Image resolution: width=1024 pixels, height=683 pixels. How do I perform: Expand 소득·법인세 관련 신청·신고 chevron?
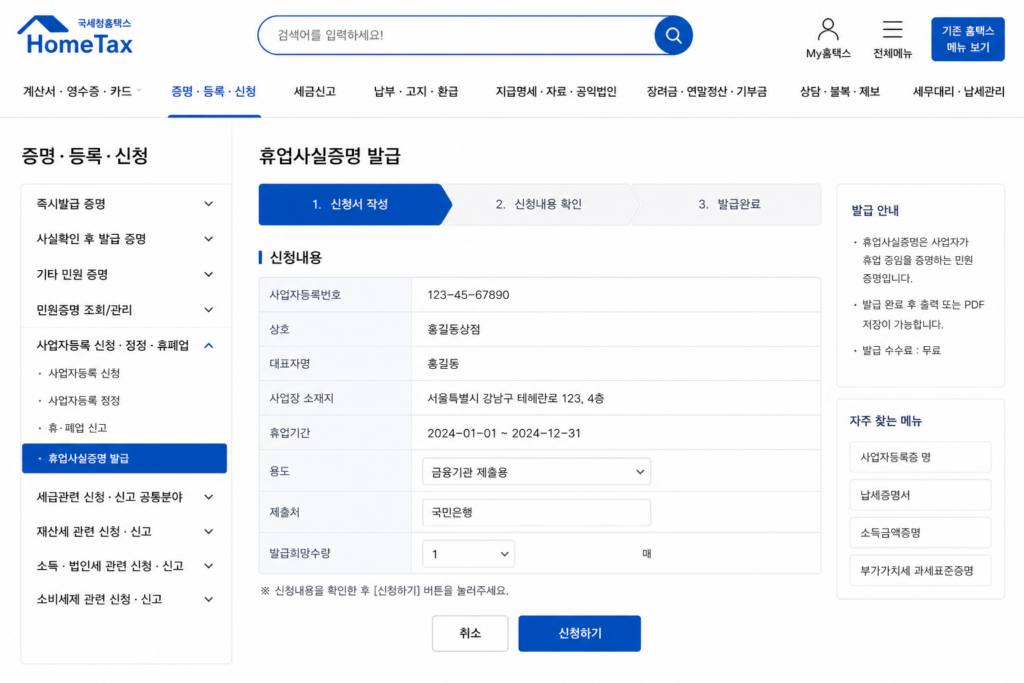click(208, 565)
